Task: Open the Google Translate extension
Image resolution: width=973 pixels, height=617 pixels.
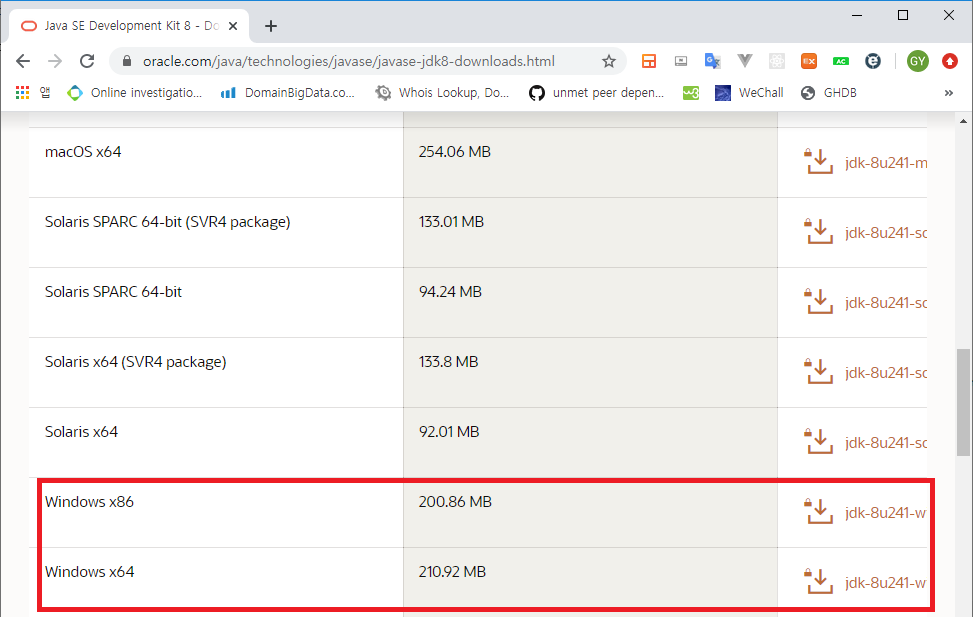Action: click(x=712, y=61)
